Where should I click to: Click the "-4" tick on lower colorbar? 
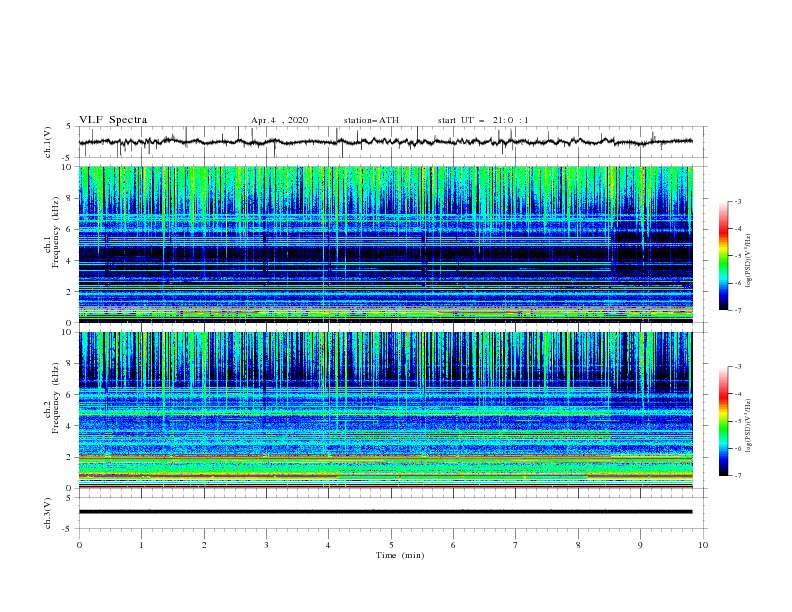[x=738, y=394]
